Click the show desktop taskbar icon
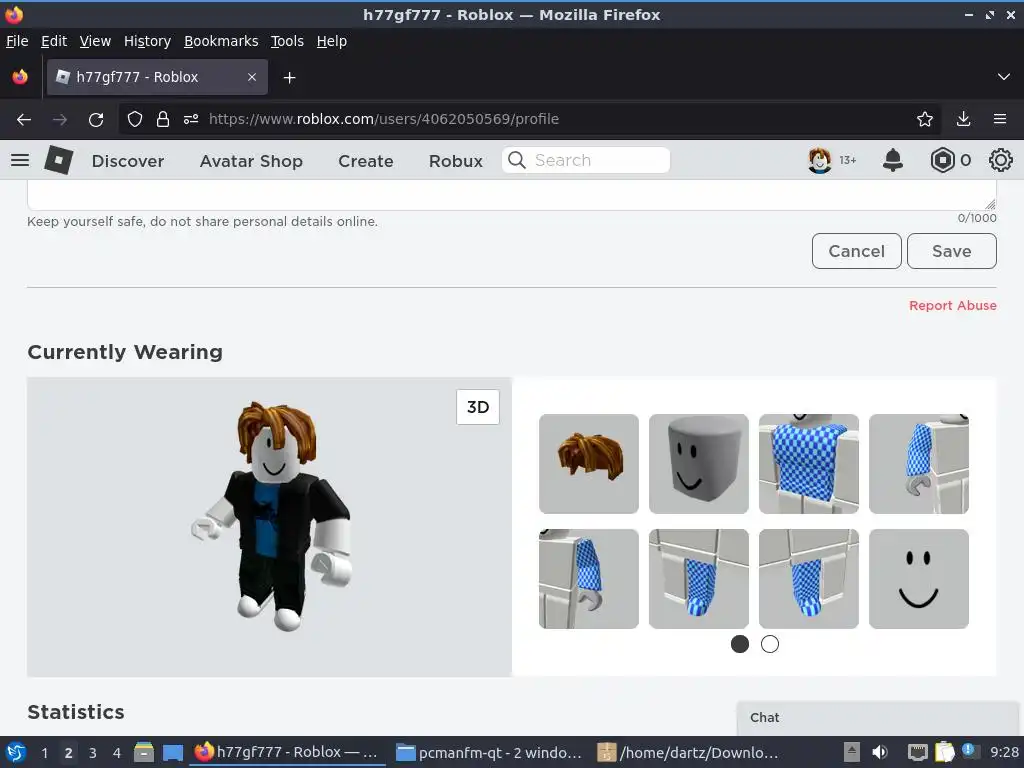This screenshot has width=1024, height=768. 172,752
